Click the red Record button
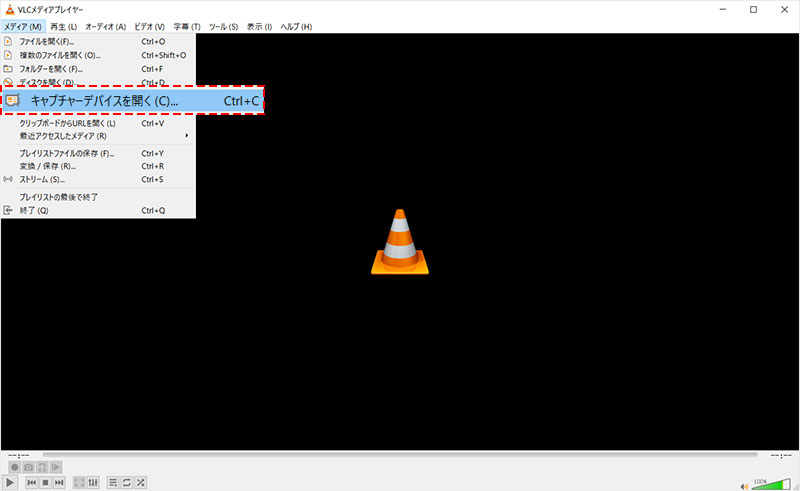The image size is (800, 491). click(15, 467)
